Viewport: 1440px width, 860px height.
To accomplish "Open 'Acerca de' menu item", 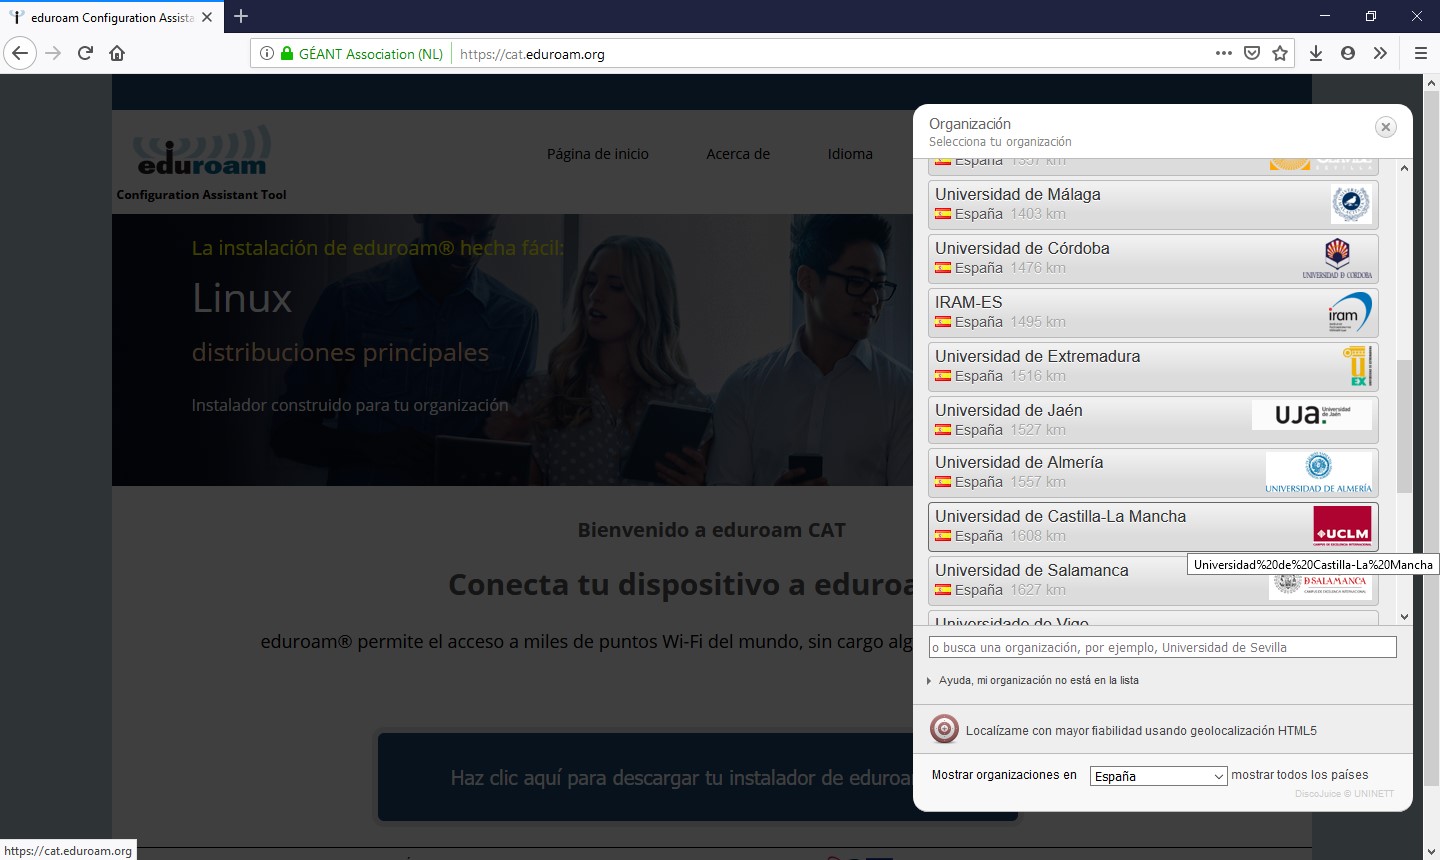I will [x=738, y=154].
